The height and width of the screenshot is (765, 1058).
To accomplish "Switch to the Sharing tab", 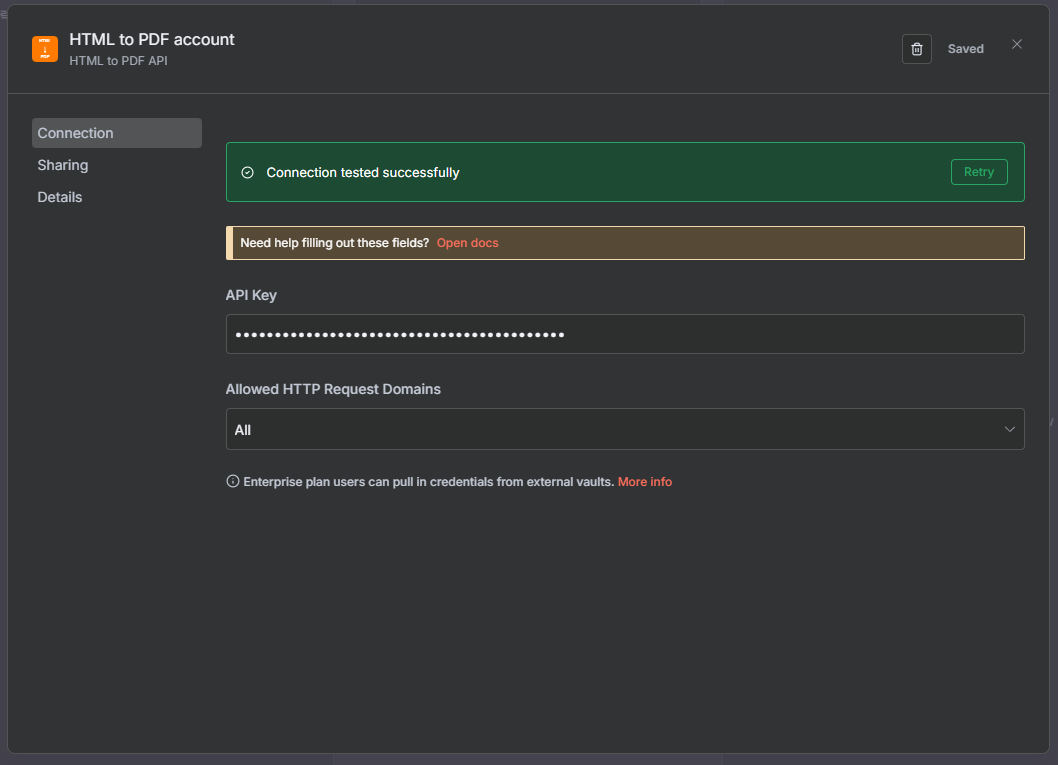I will (x=63, y=165).
